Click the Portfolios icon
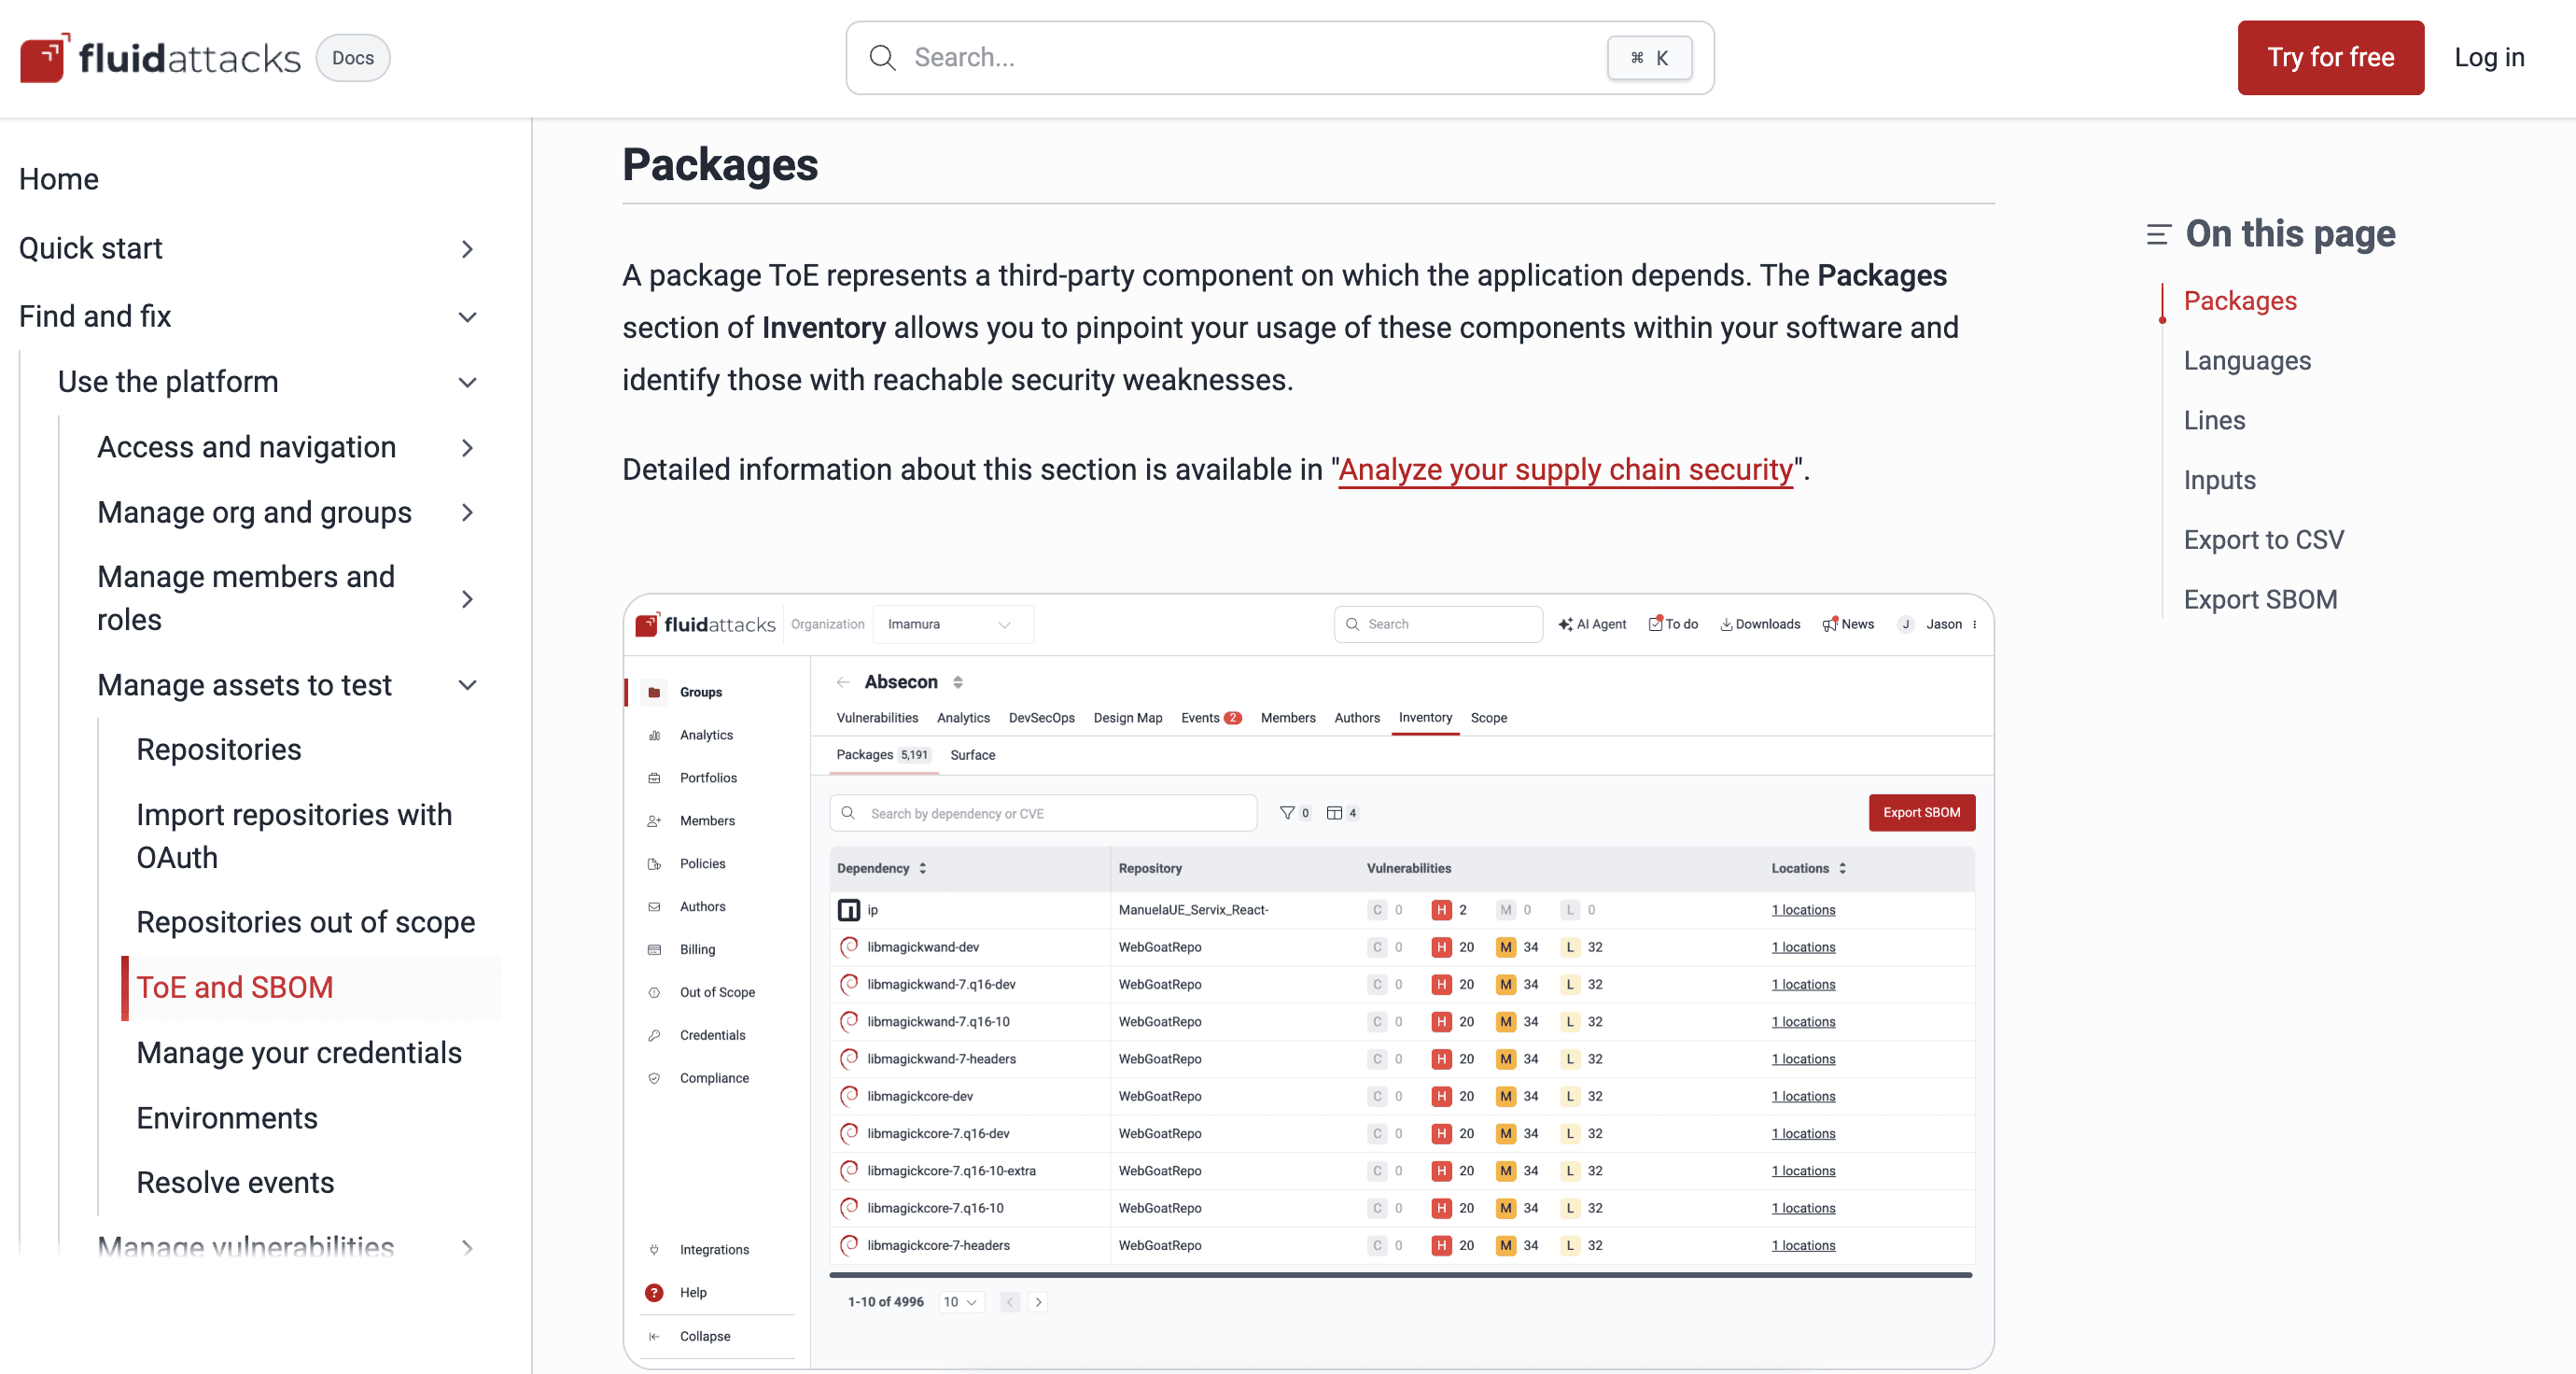Image resolution: width=2576 pixels, height=1374 pixels. click(x=654, y=778)
